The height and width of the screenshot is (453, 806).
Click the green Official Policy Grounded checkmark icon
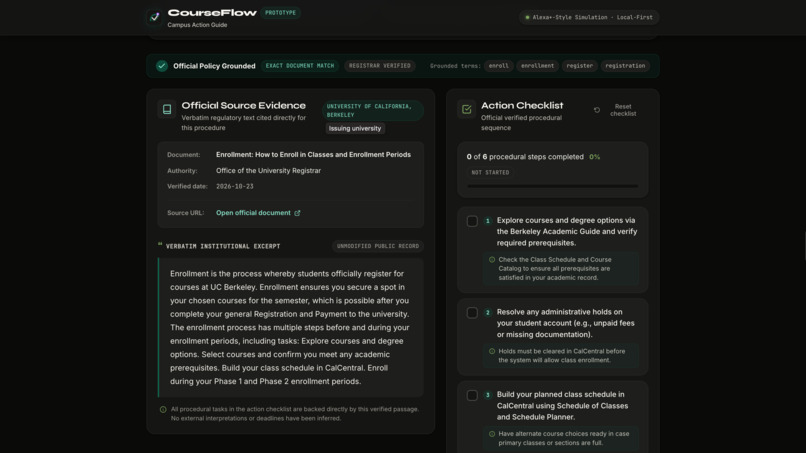coord(162,66)
